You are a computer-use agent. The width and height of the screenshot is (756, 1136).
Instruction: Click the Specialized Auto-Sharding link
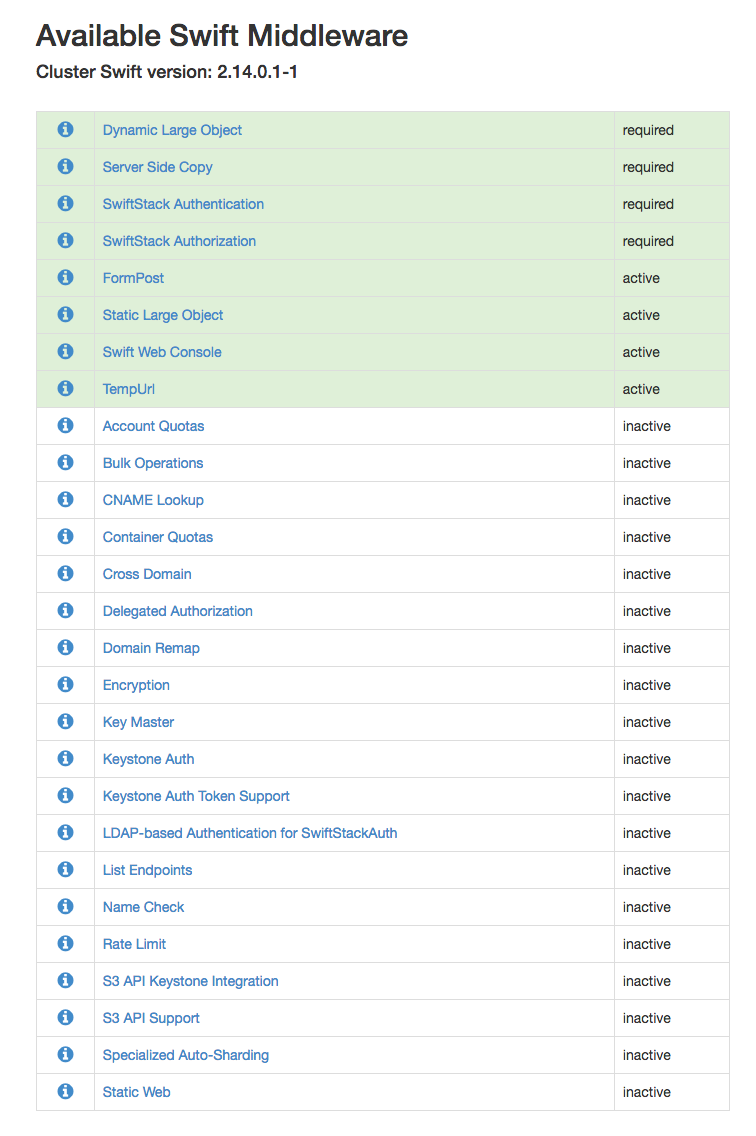pos(186,1055)
